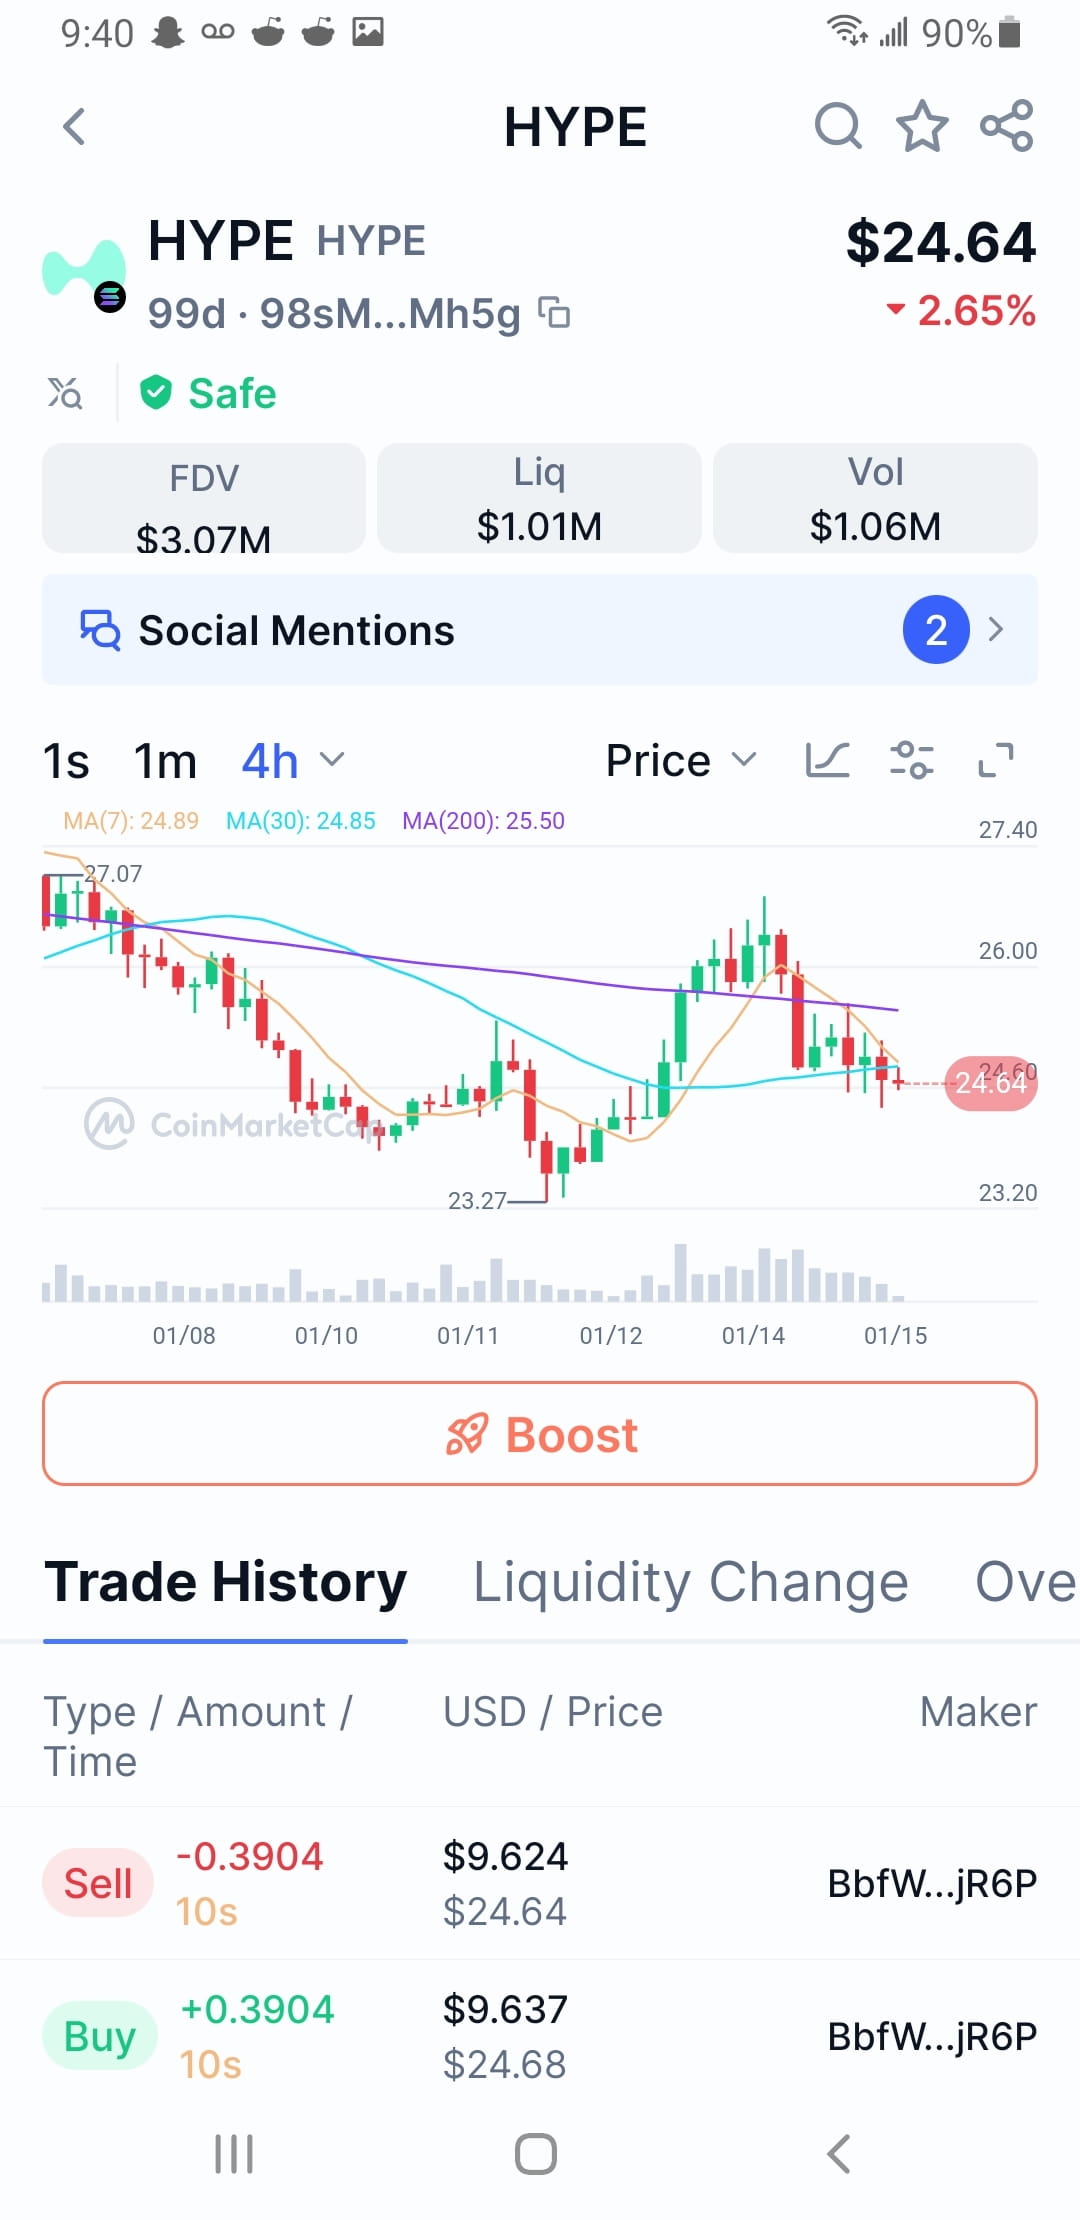
Task: Copy the token contract address
Action: click(x=554, y=313)
